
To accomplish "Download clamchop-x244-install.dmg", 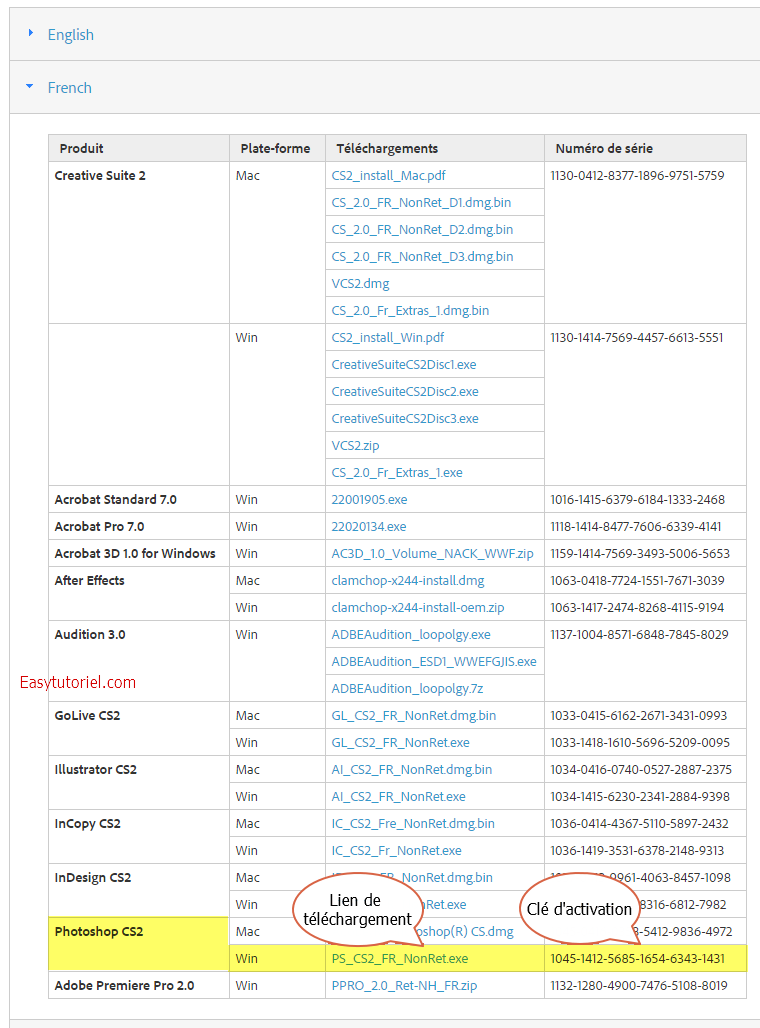I will 408,581.
